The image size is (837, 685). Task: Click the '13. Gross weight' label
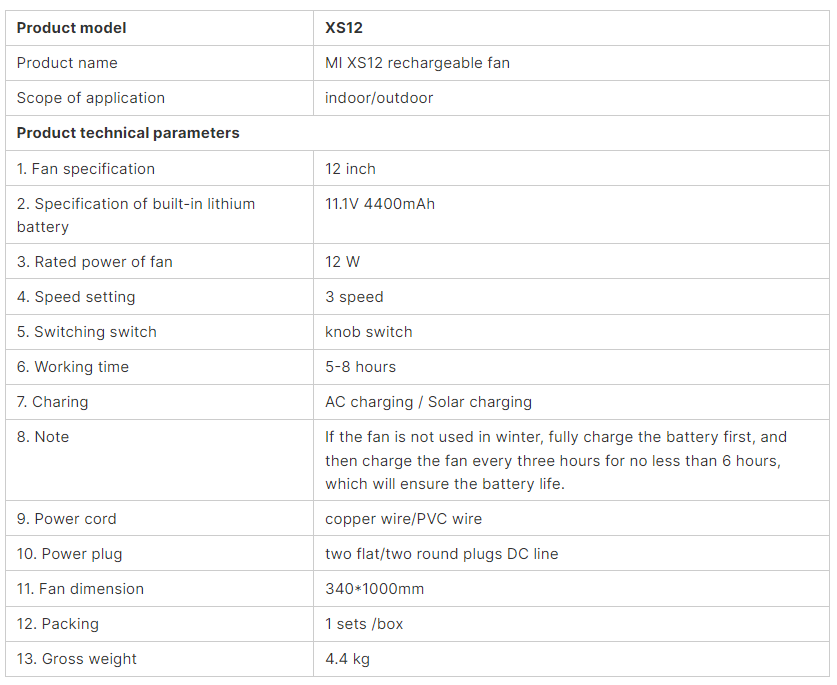76,659
